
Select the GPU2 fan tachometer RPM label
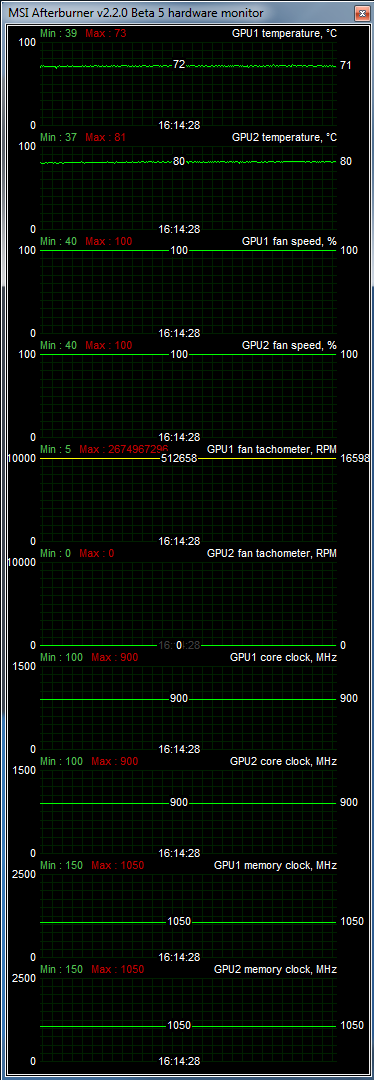[271, 553]
